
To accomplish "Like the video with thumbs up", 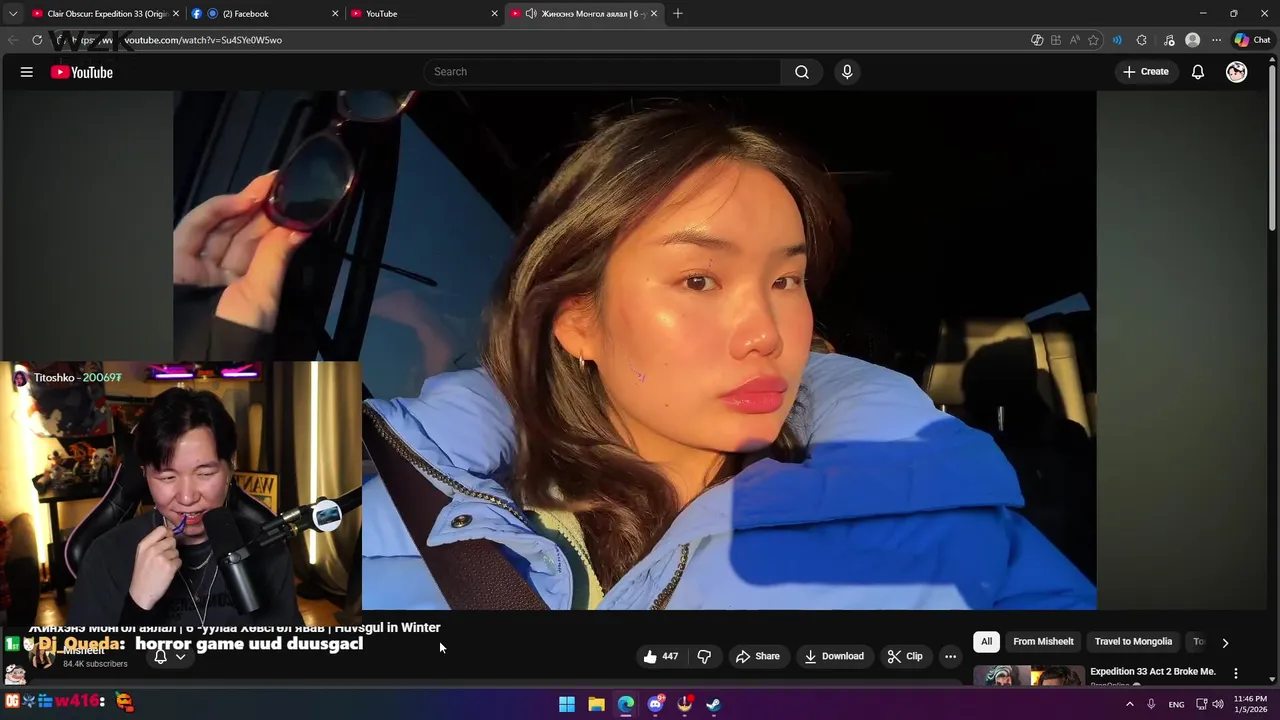I will click(661, 656).
